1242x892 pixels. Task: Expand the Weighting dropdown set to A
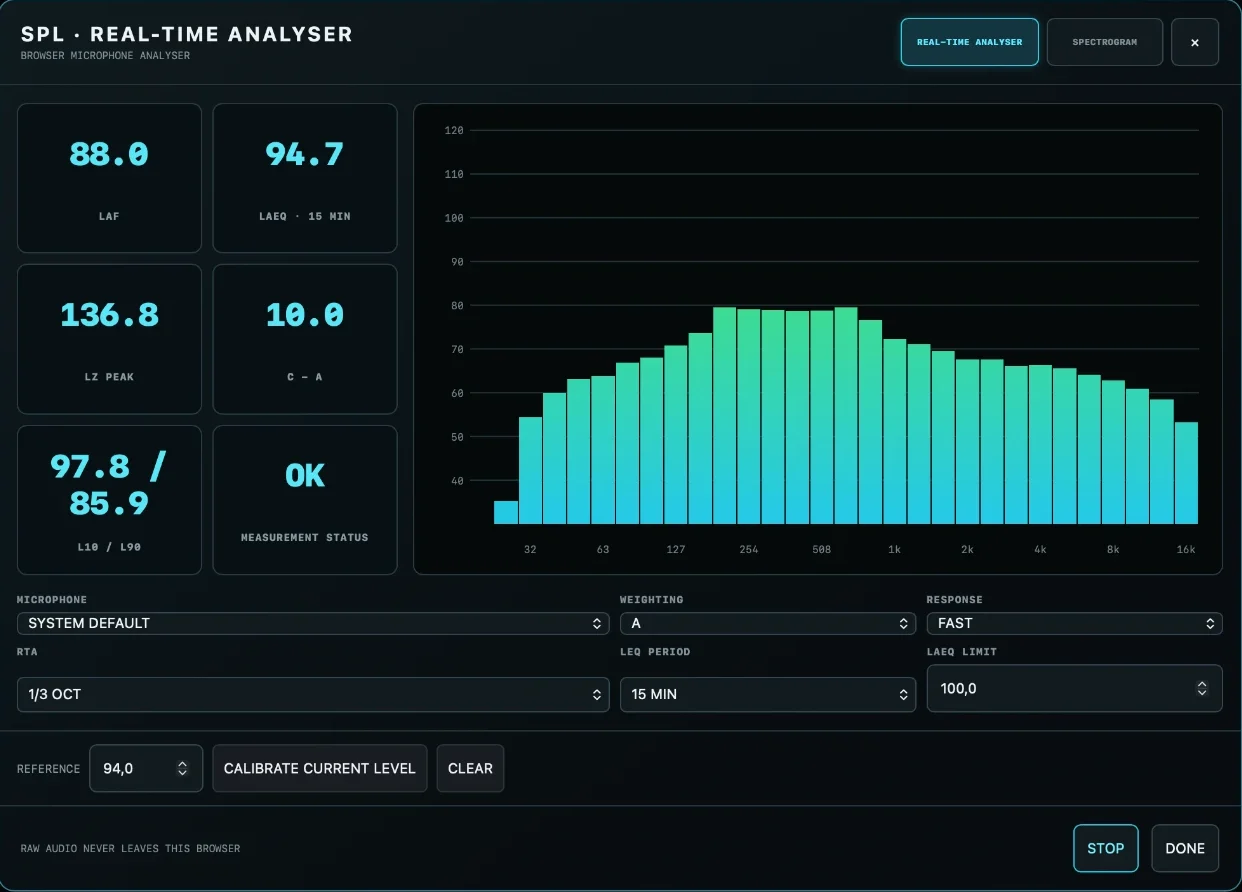[768, 623]
